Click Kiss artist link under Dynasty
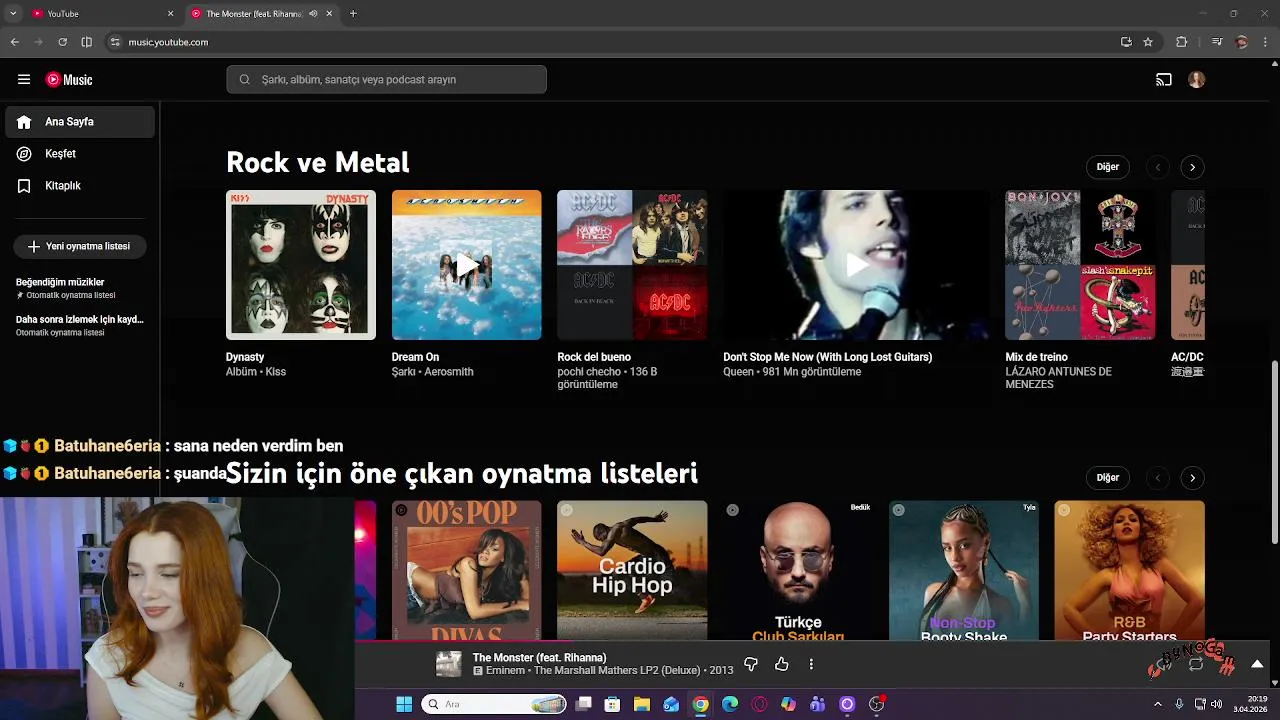This screenshot has height=720, width=1280. [x=276, y=372]
